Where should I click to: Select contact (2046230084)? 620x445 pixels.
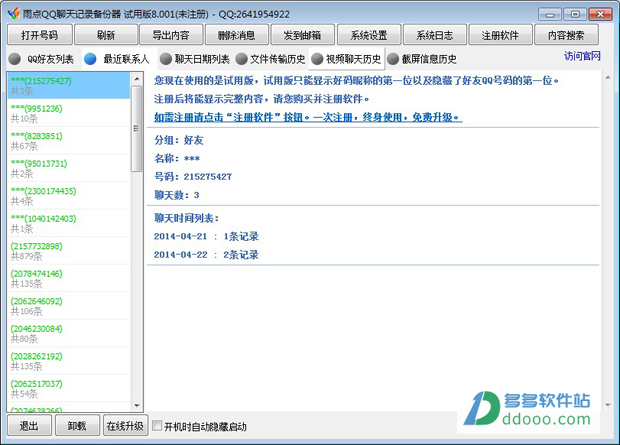(x=69, y=333)
